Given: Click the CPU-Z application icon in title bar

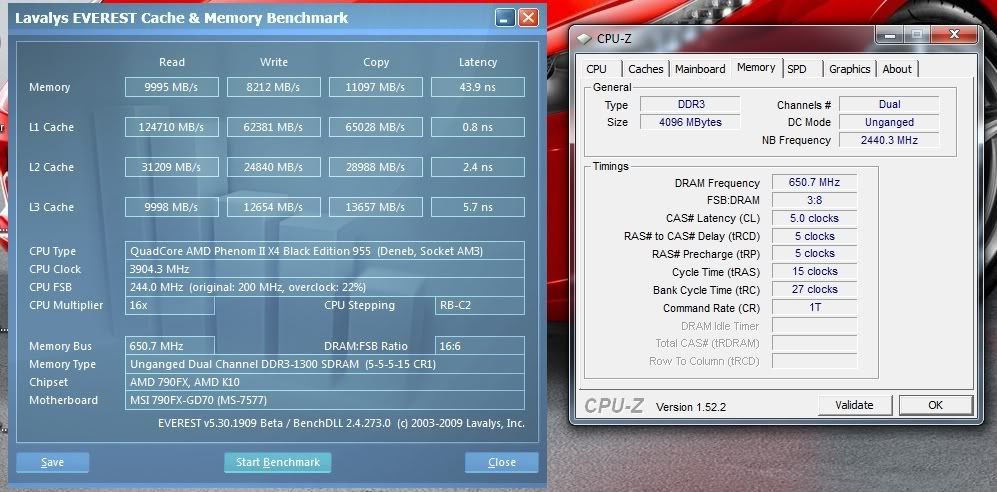Looking at the screenshot, I should point(583,38).
